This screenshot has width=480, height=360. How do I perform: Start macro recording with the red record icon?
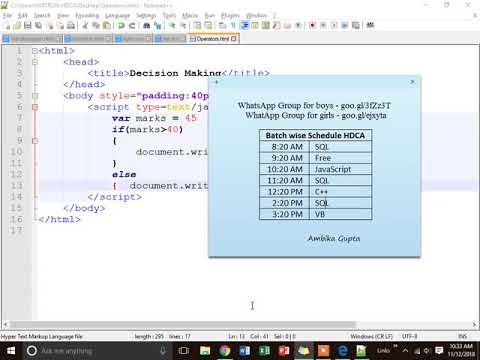312,25
